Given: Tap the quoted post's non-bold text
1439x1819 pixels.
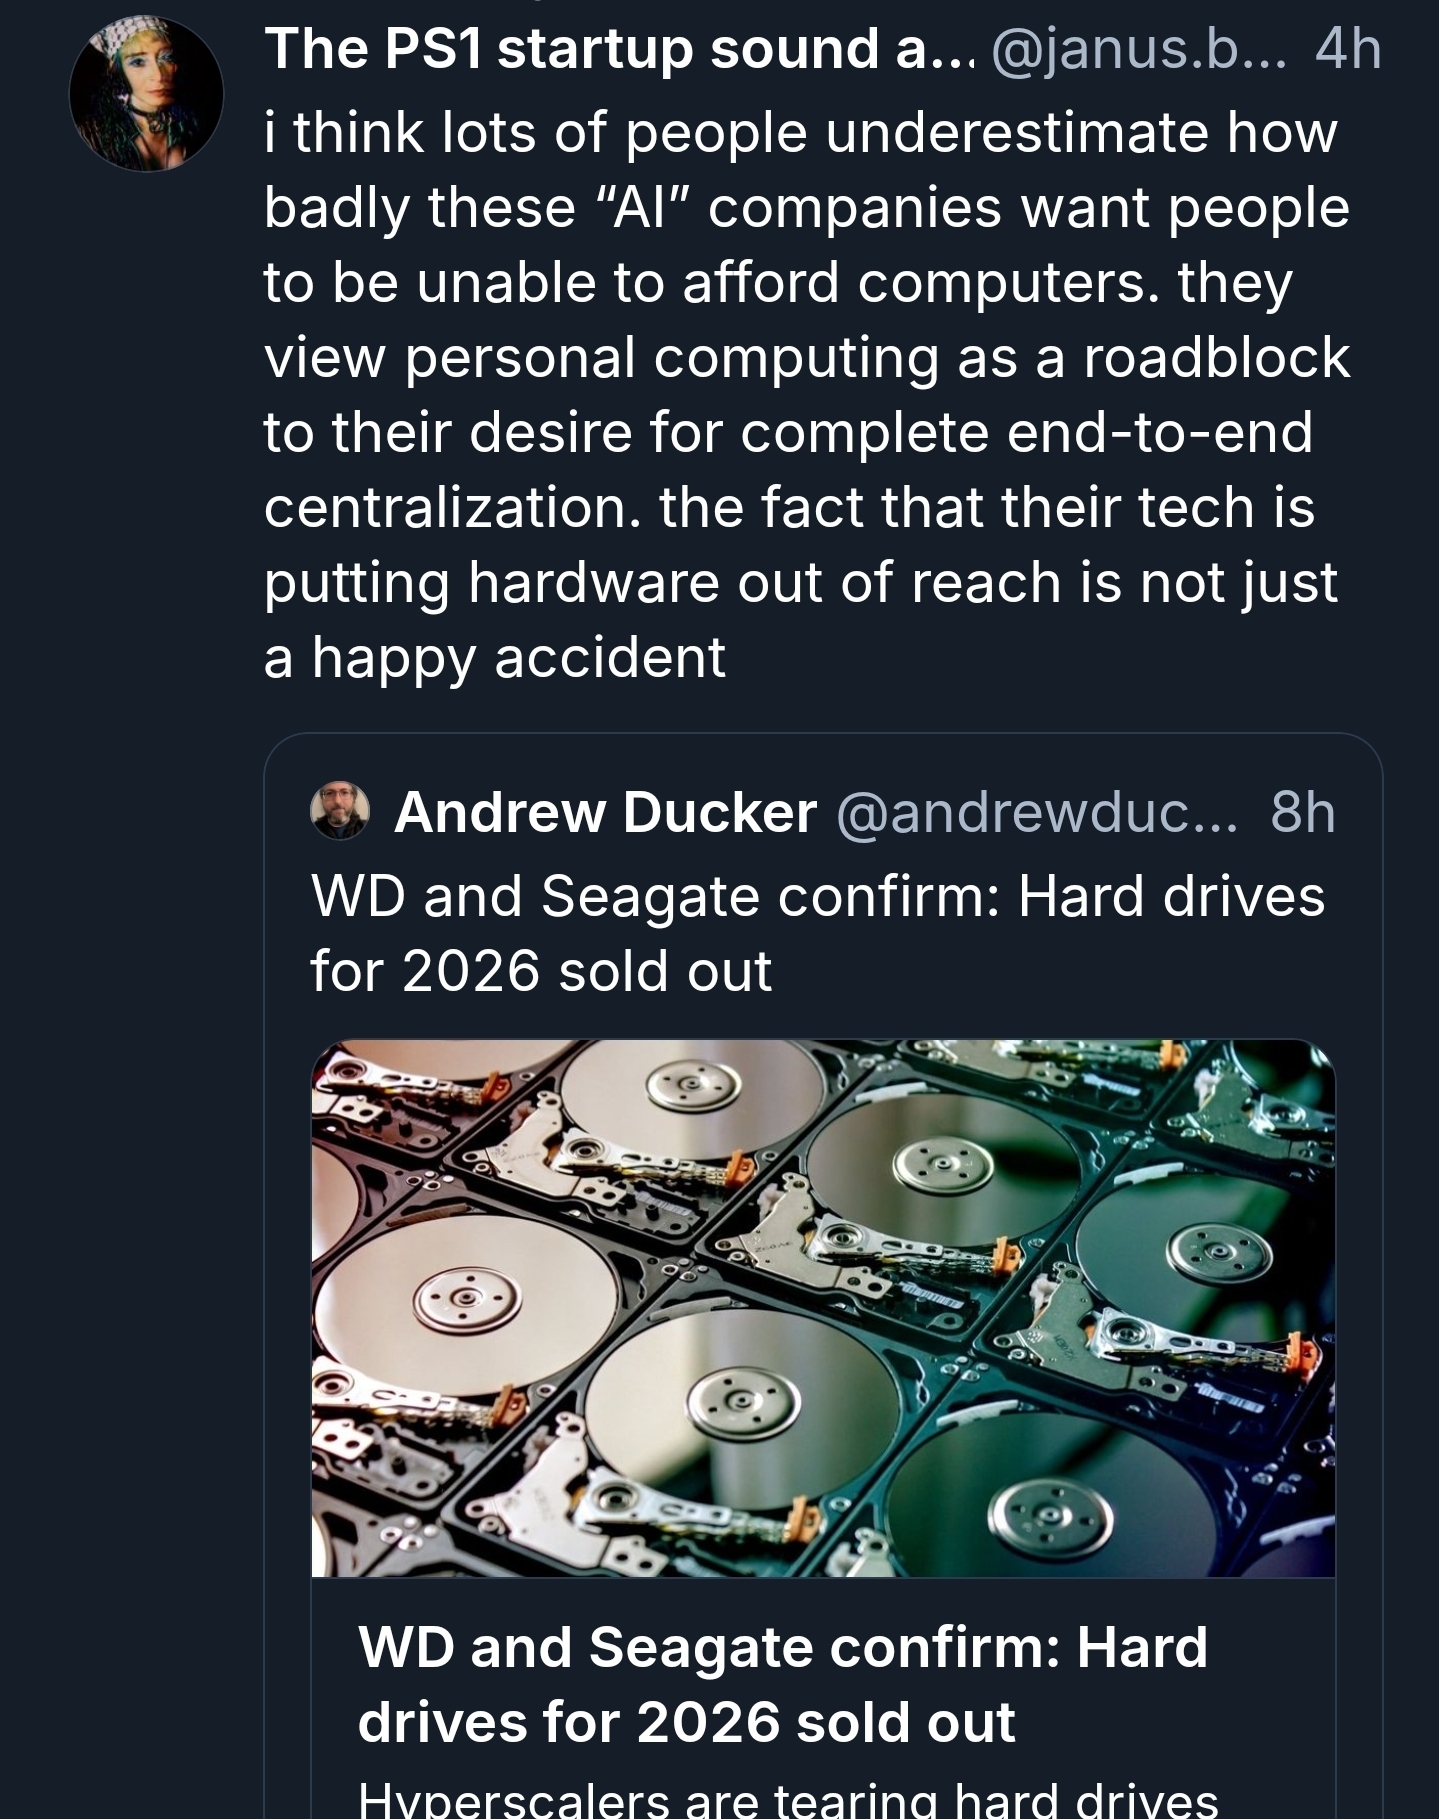Looking at the screenshot, I should [x=817, y=932].
